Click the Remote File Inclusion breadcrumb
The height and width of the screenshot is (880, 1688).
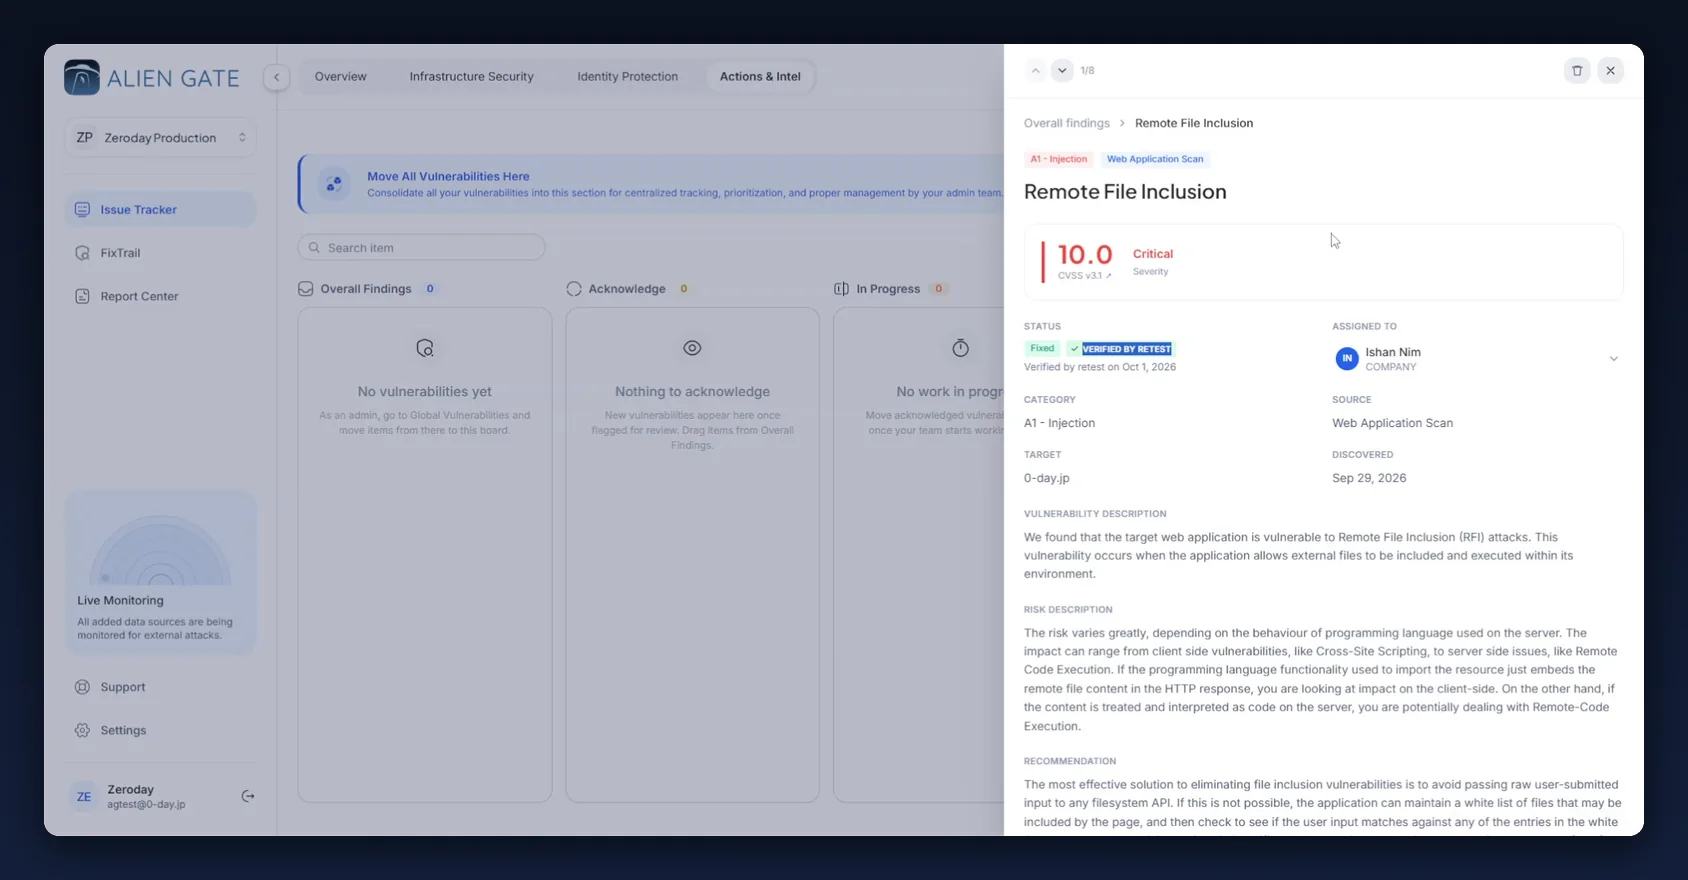(1194, 123)
